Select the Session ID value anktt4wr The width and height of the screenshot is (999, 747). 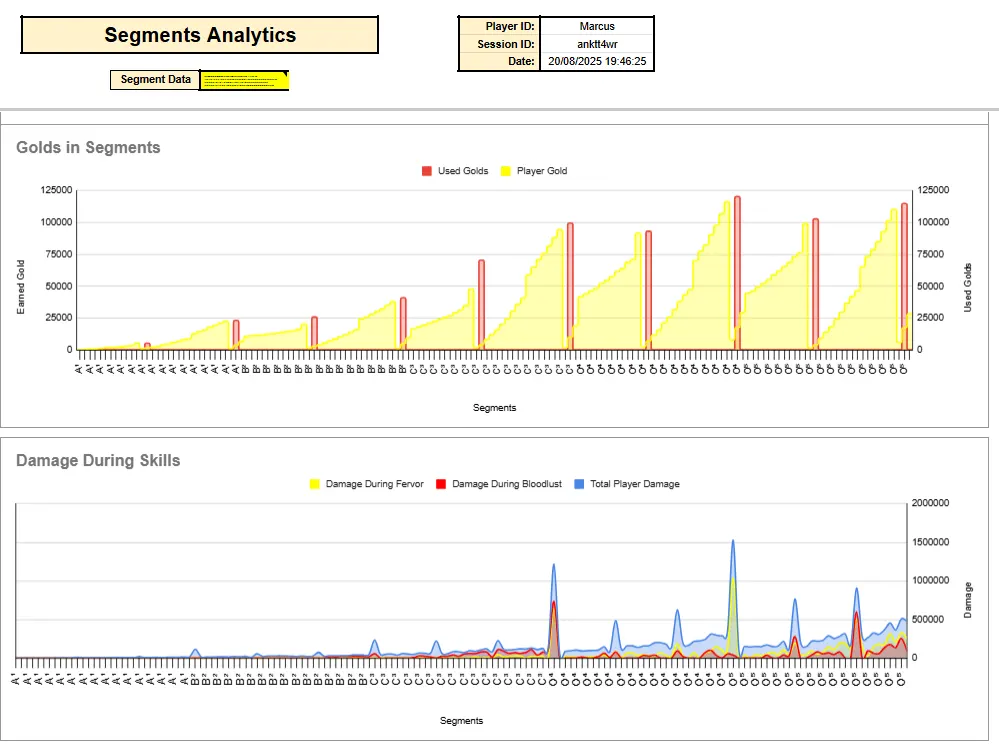(x=597, y=44)
